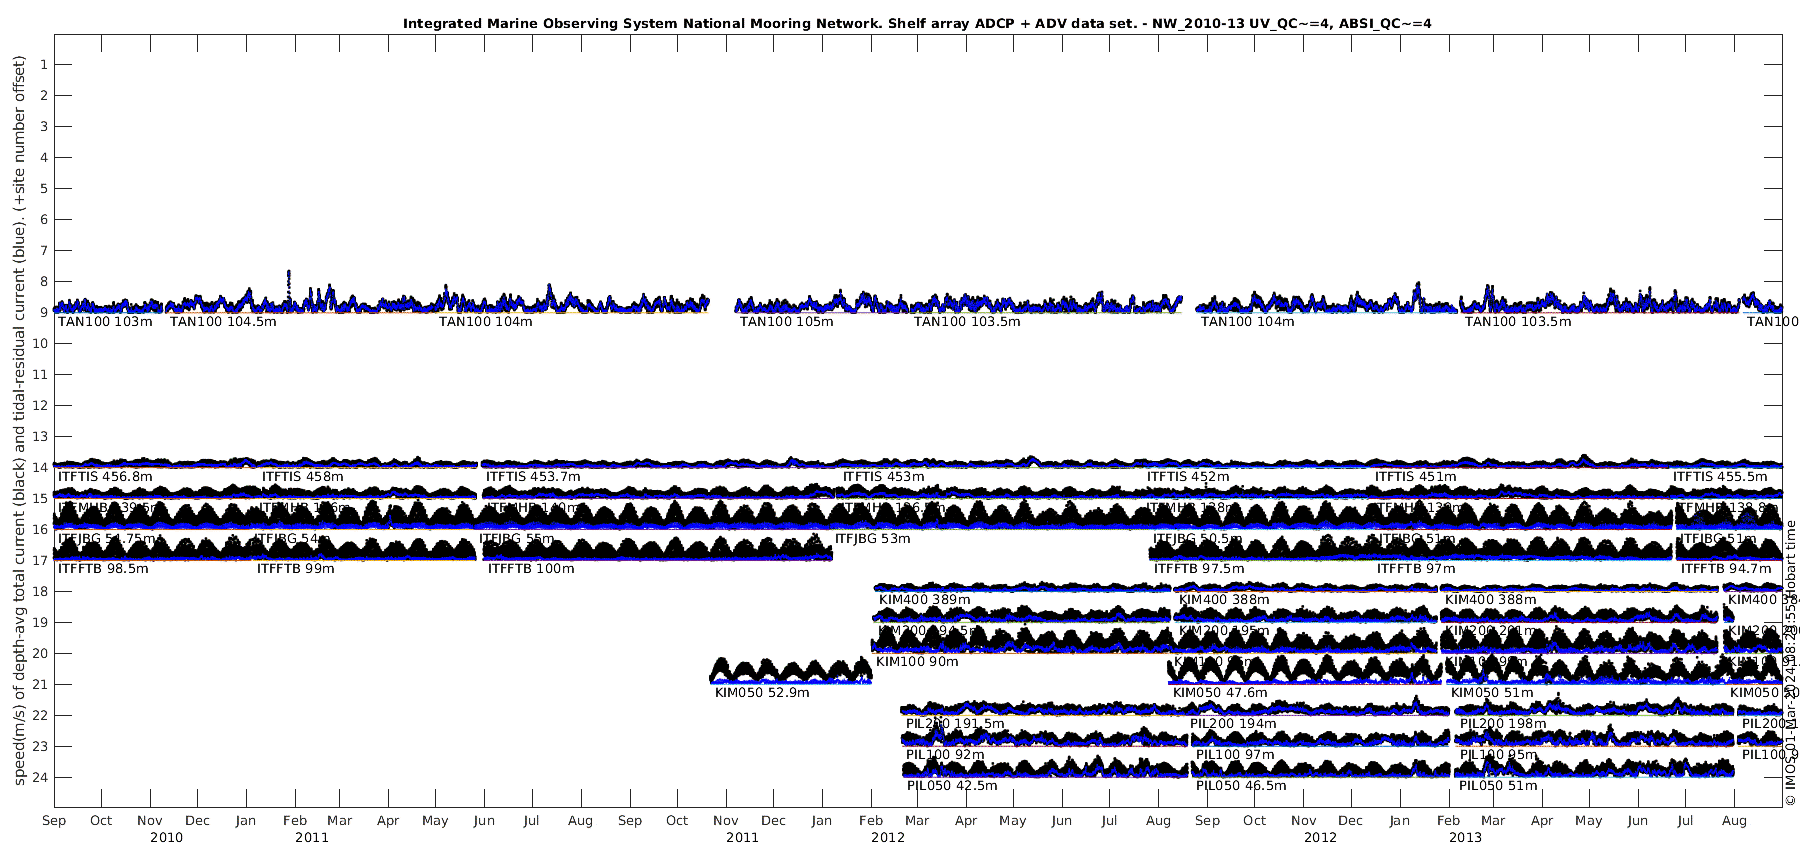The image size is (1800, 850).
Task: Select the ITFTIS 455.5m label
Action: [x=1720, y=477]
